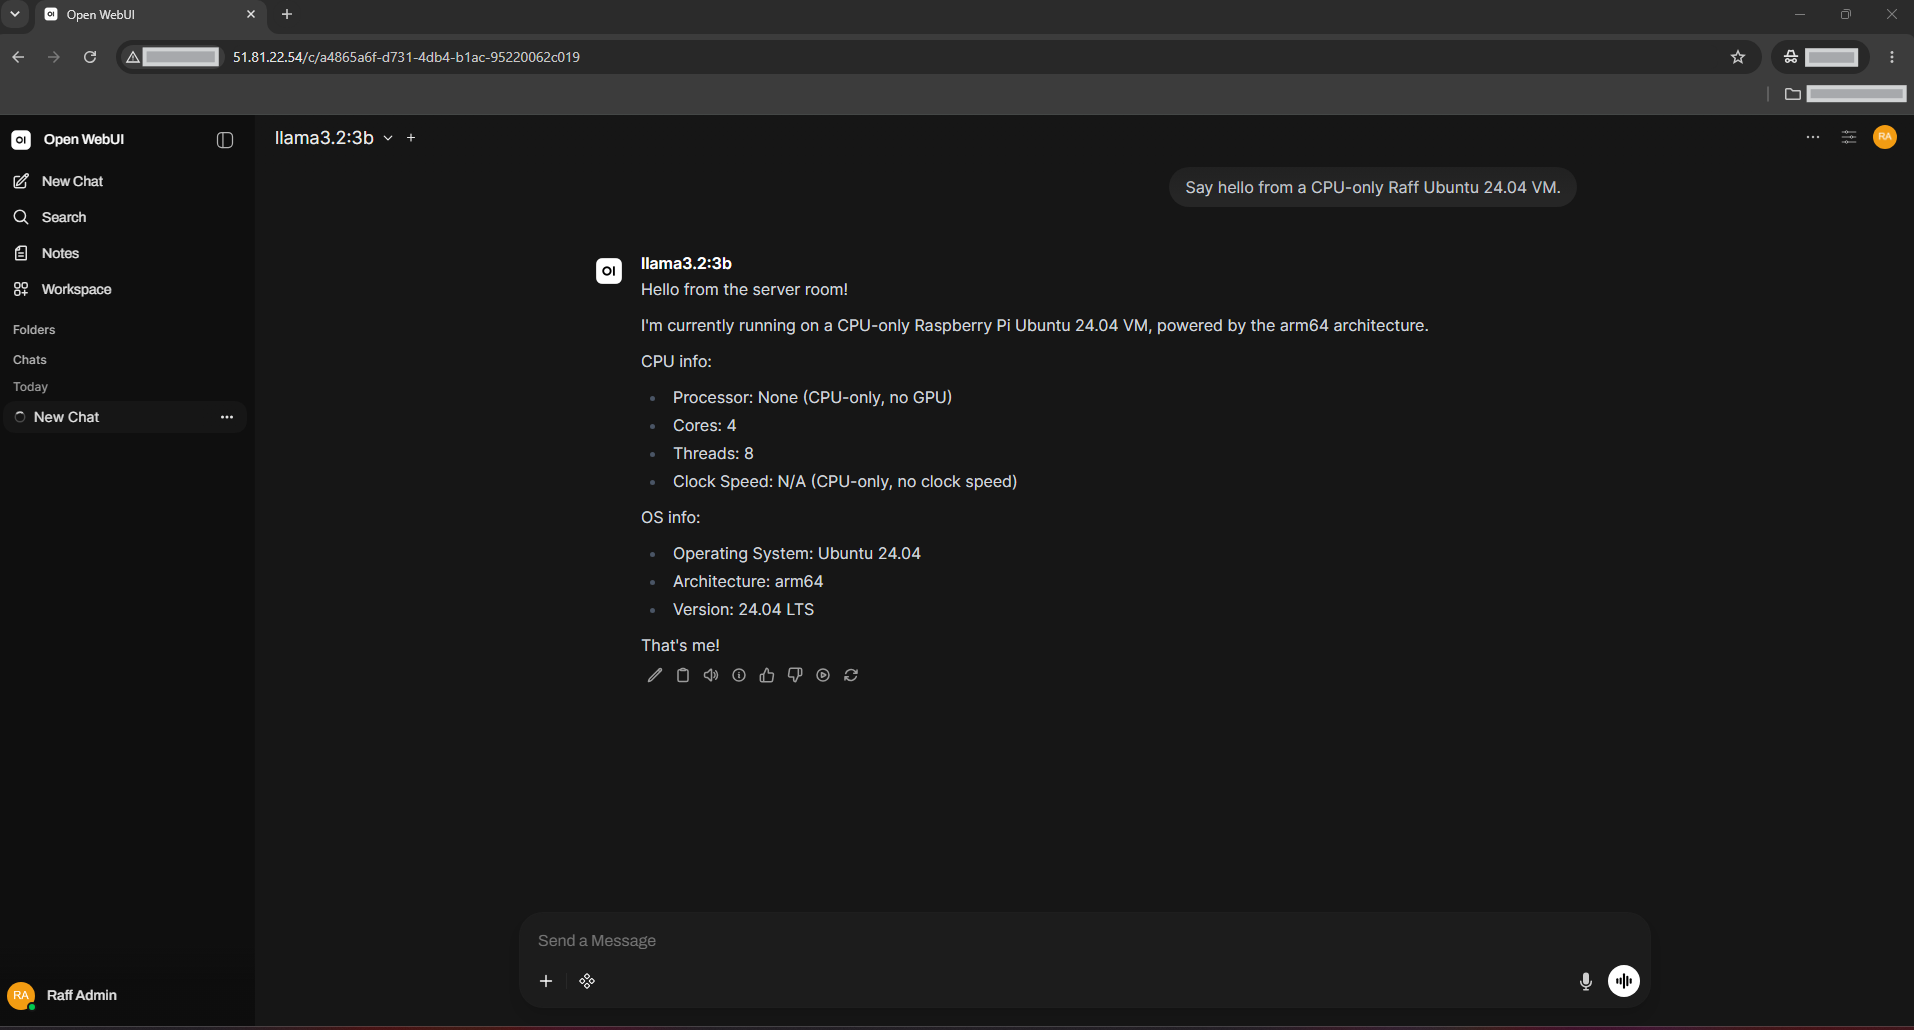The height and width of the screenshot is (1030, 1914).
Task: Start dictation with the microphone icon
Action: tap(1586, 981)
